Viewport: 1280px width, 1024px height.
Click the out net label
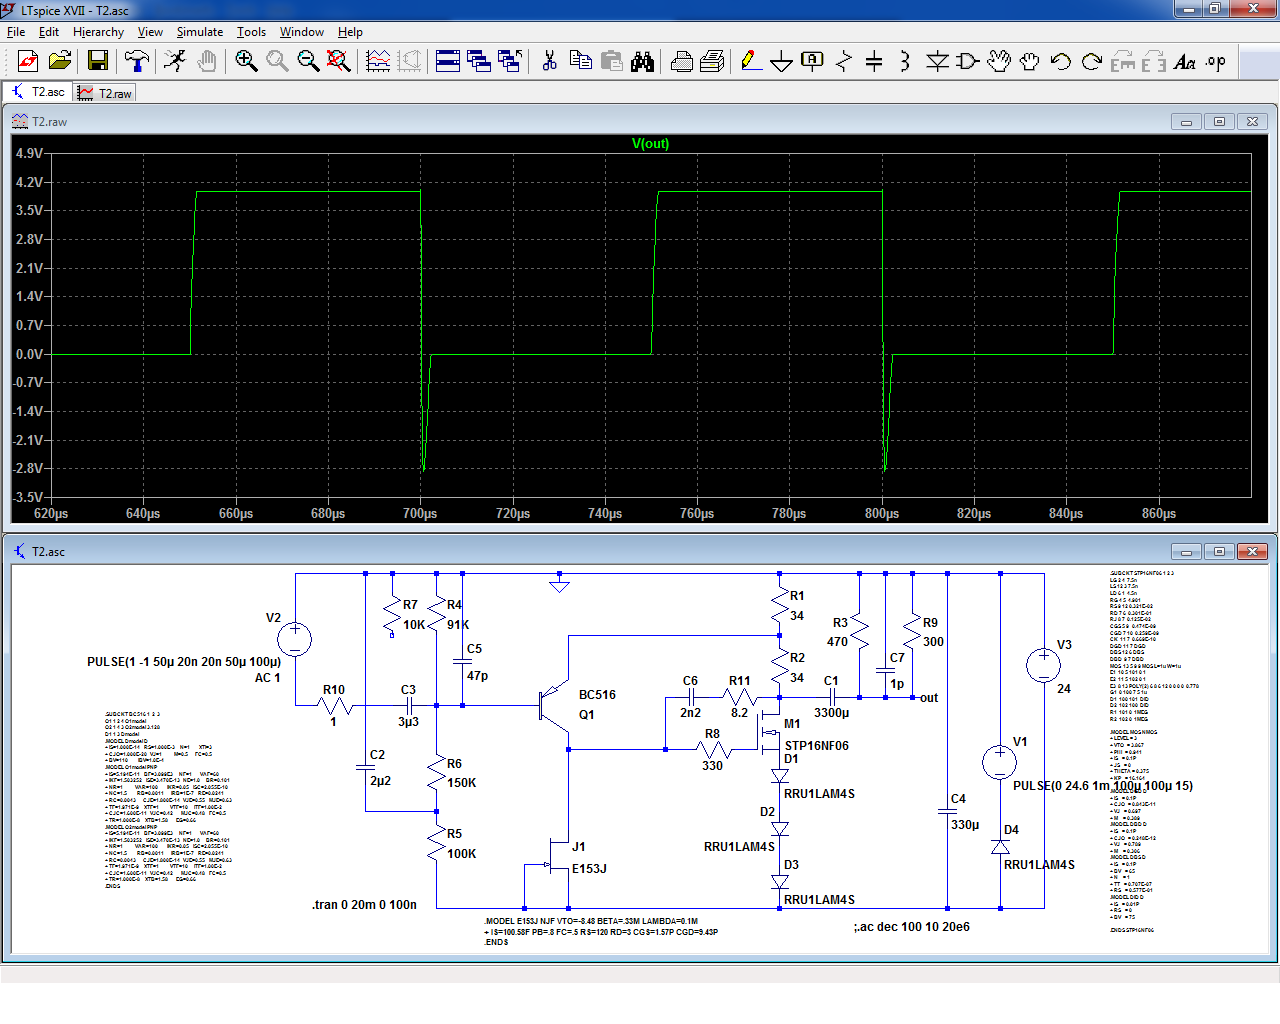point(929,698)
